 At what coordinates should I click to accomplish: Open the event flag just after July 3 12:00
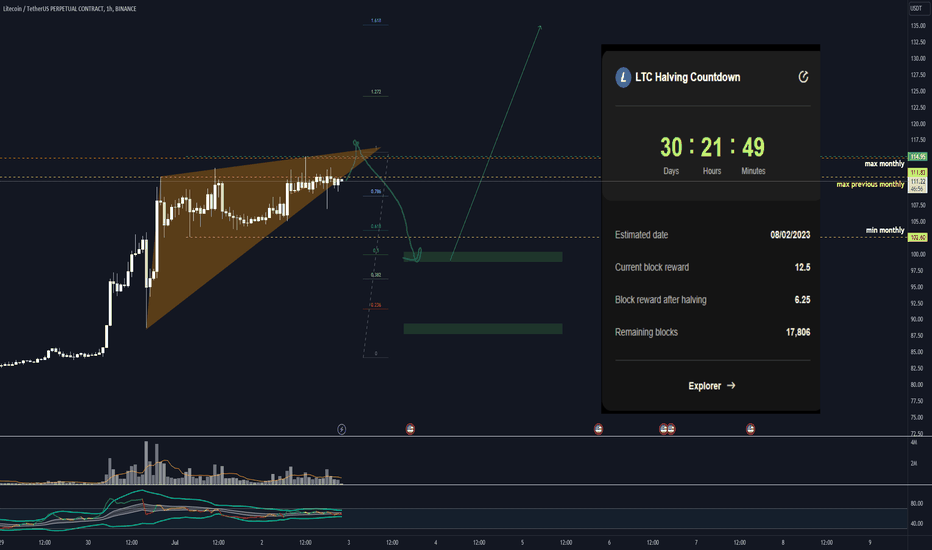tap(410, 429)
